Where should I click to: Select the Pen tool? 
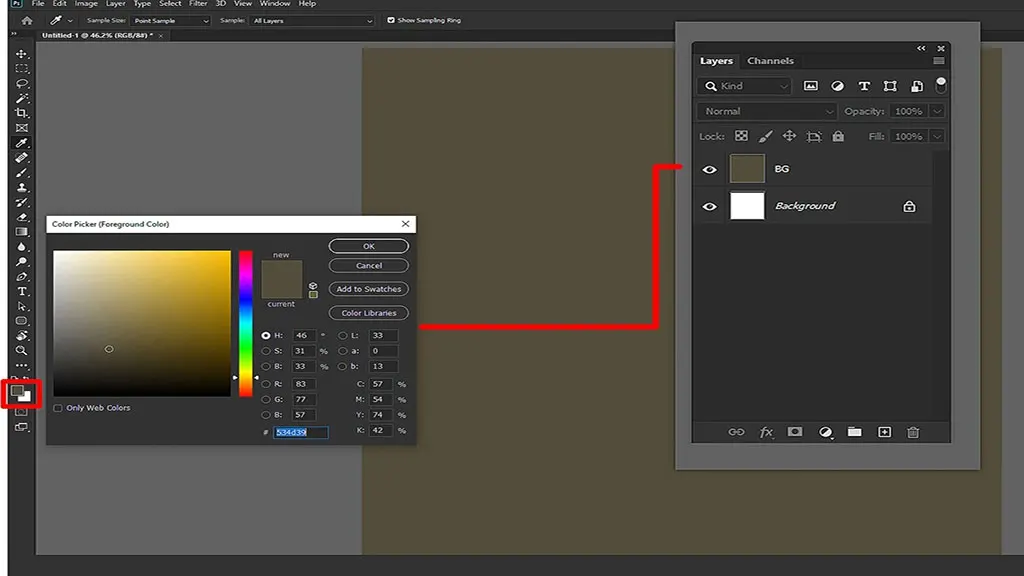22,277
